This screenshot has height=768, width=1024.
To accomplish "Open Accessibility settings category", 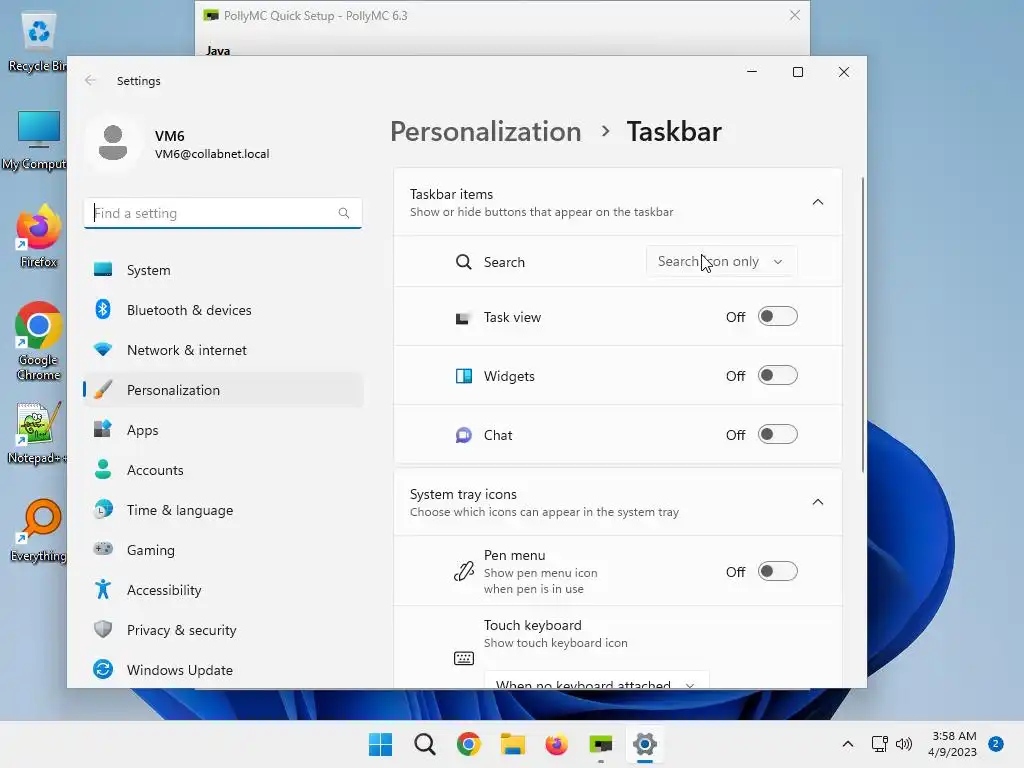I will (223, 590).
